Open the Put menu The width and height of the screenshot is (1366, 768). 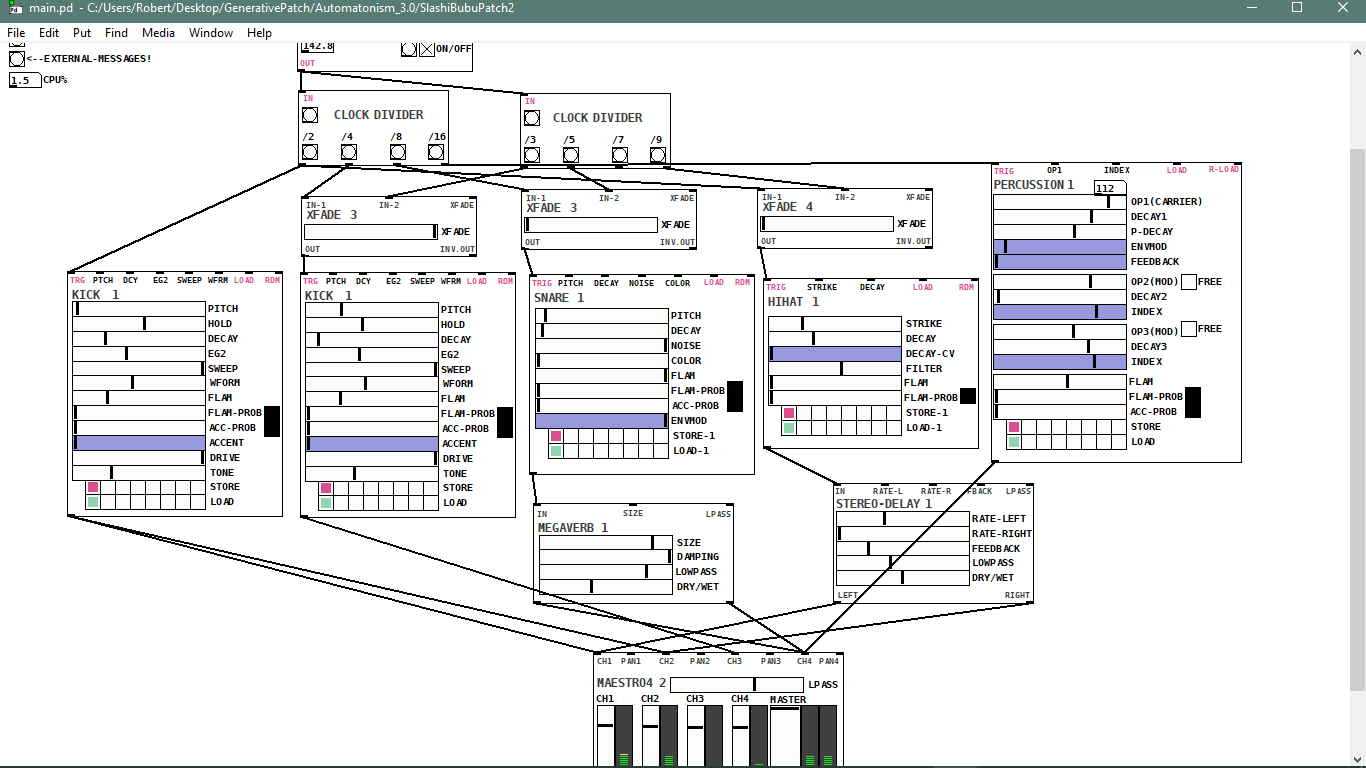point(82,33)
